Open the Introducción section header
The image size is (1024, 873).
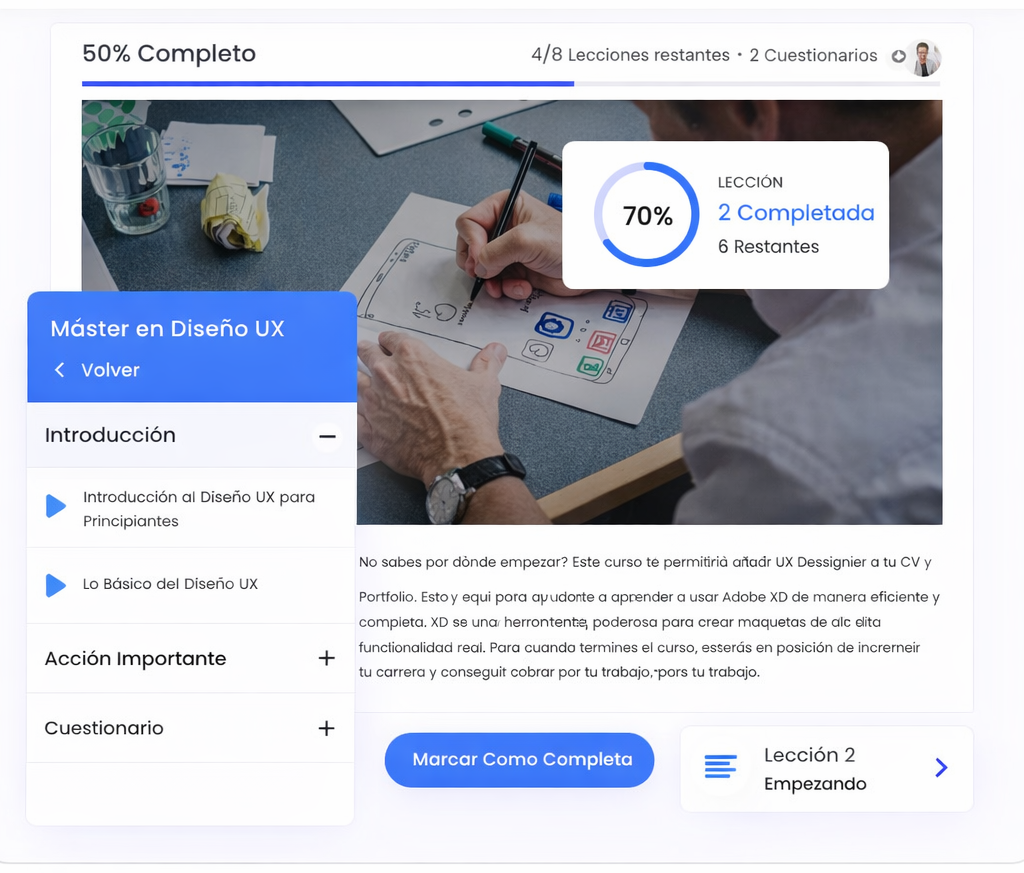pyautogui.click(x=191, y=436)
